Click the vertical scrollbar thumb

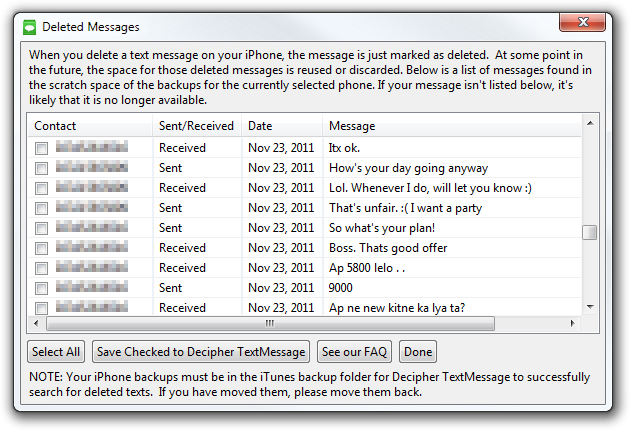(x=590, y=232)
